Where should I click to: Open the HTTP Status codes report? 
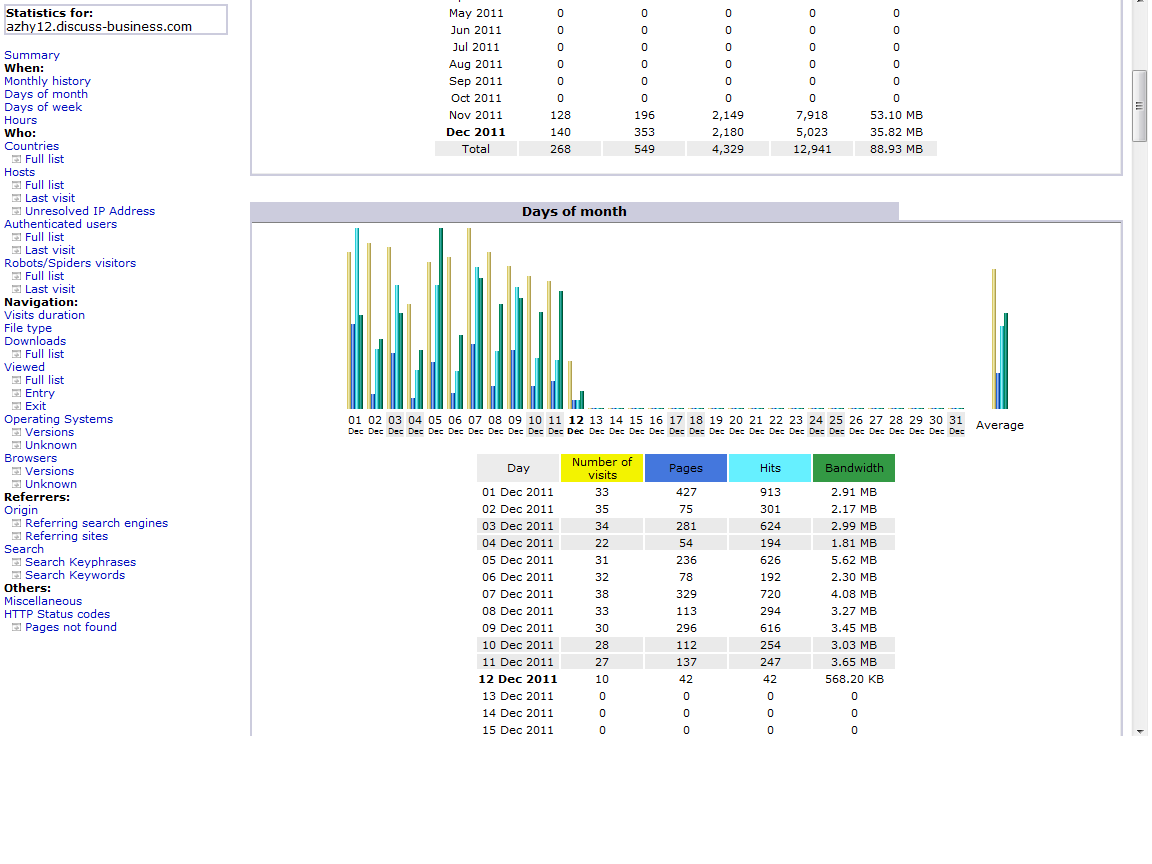click(57, 615)
